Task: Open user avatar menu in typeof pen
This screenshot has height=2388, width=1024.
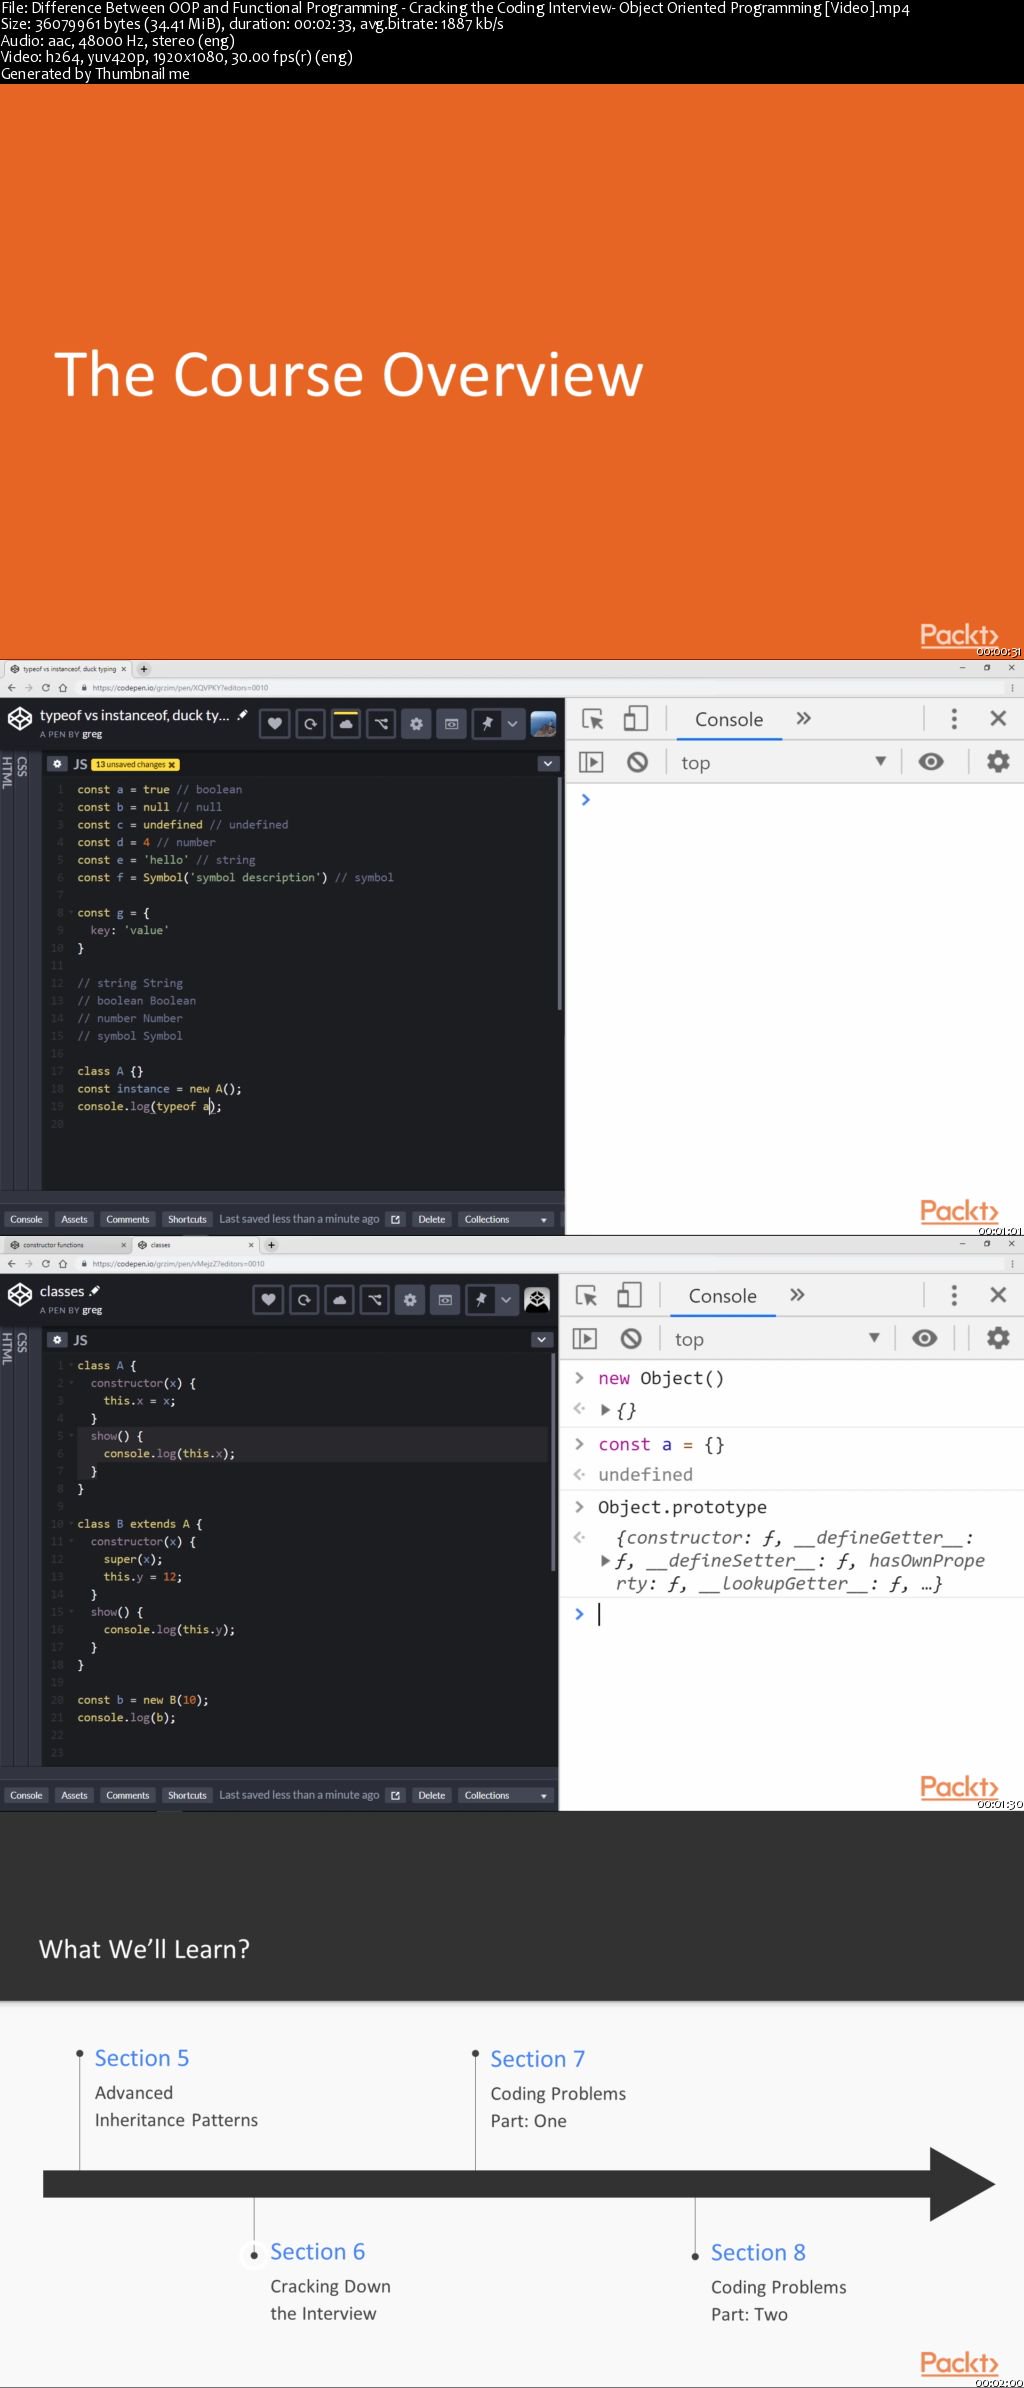Action: 543,723
